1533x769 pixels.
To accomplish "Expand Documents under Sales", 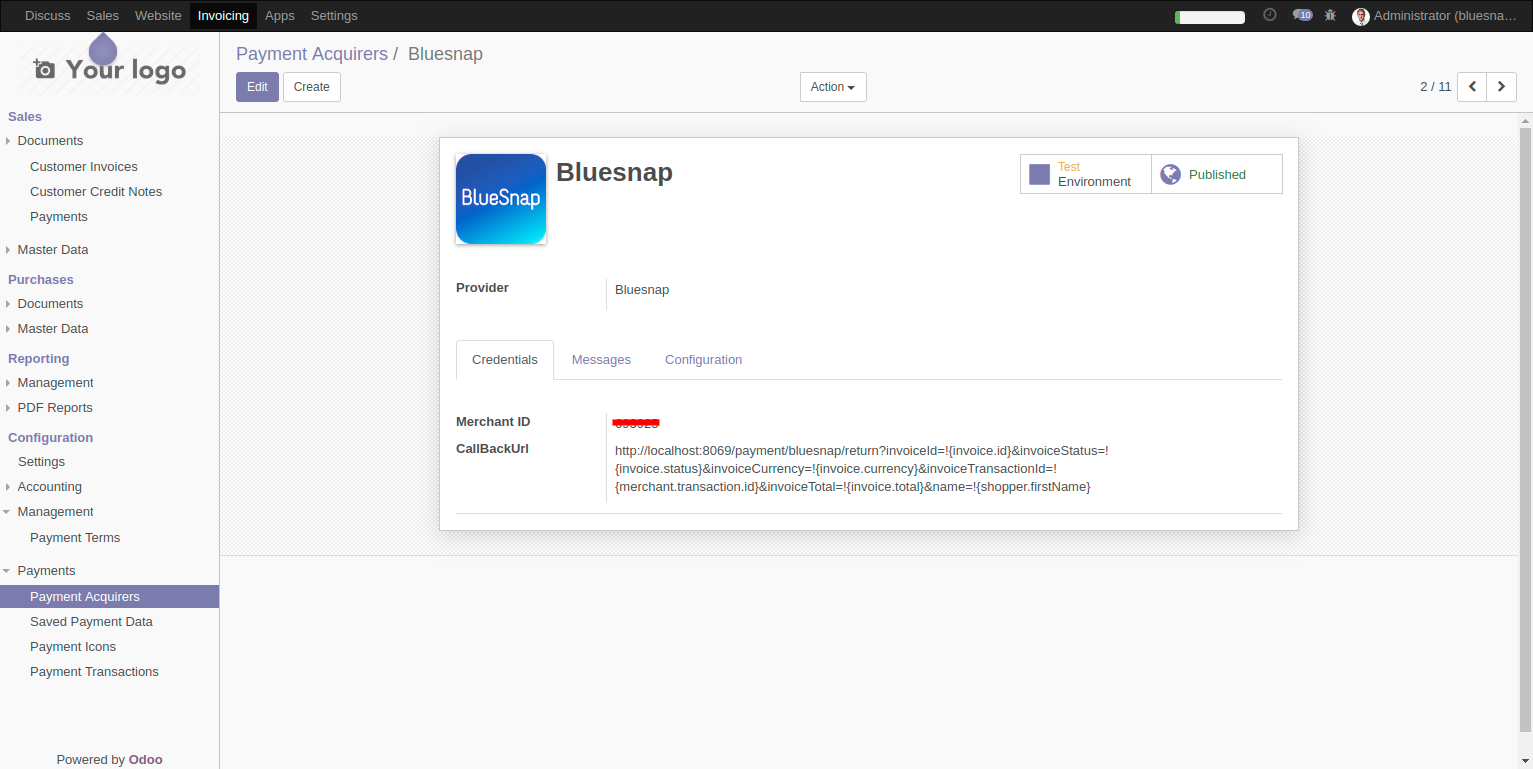I will coord(50,141).
